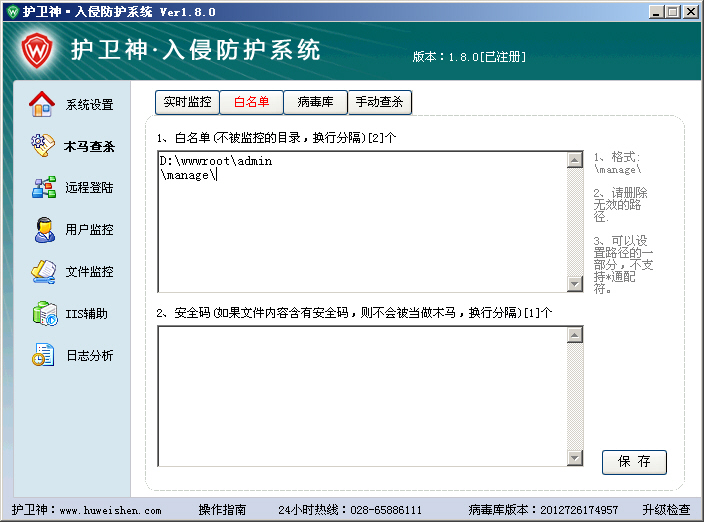Choose 文件监控 sidebar label
704x522 pixels.
89,272
